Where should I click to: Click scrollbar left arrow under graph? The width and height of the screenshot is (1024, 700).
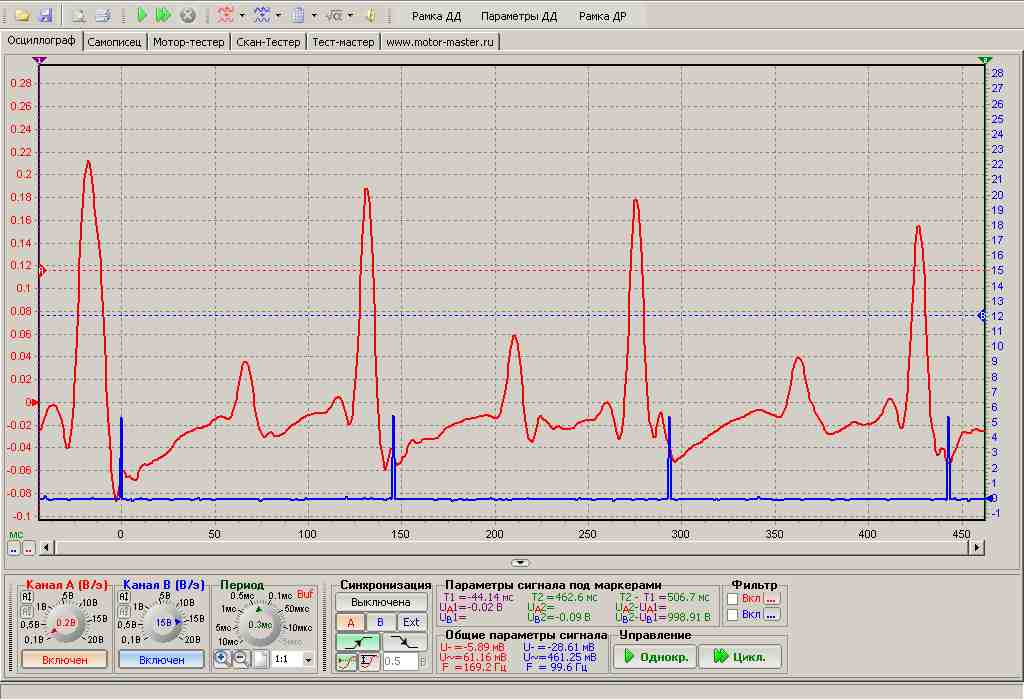coord(46,547)
